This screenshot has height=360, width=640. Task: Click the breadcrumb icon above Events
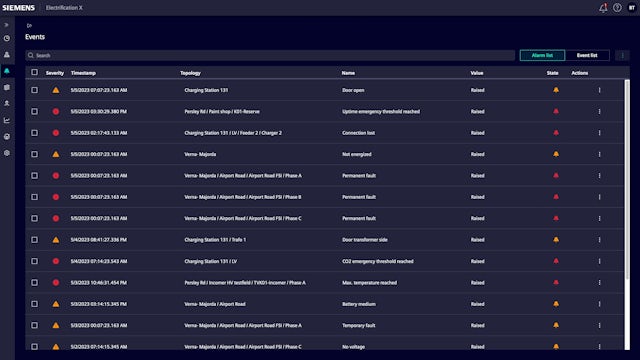29,25
